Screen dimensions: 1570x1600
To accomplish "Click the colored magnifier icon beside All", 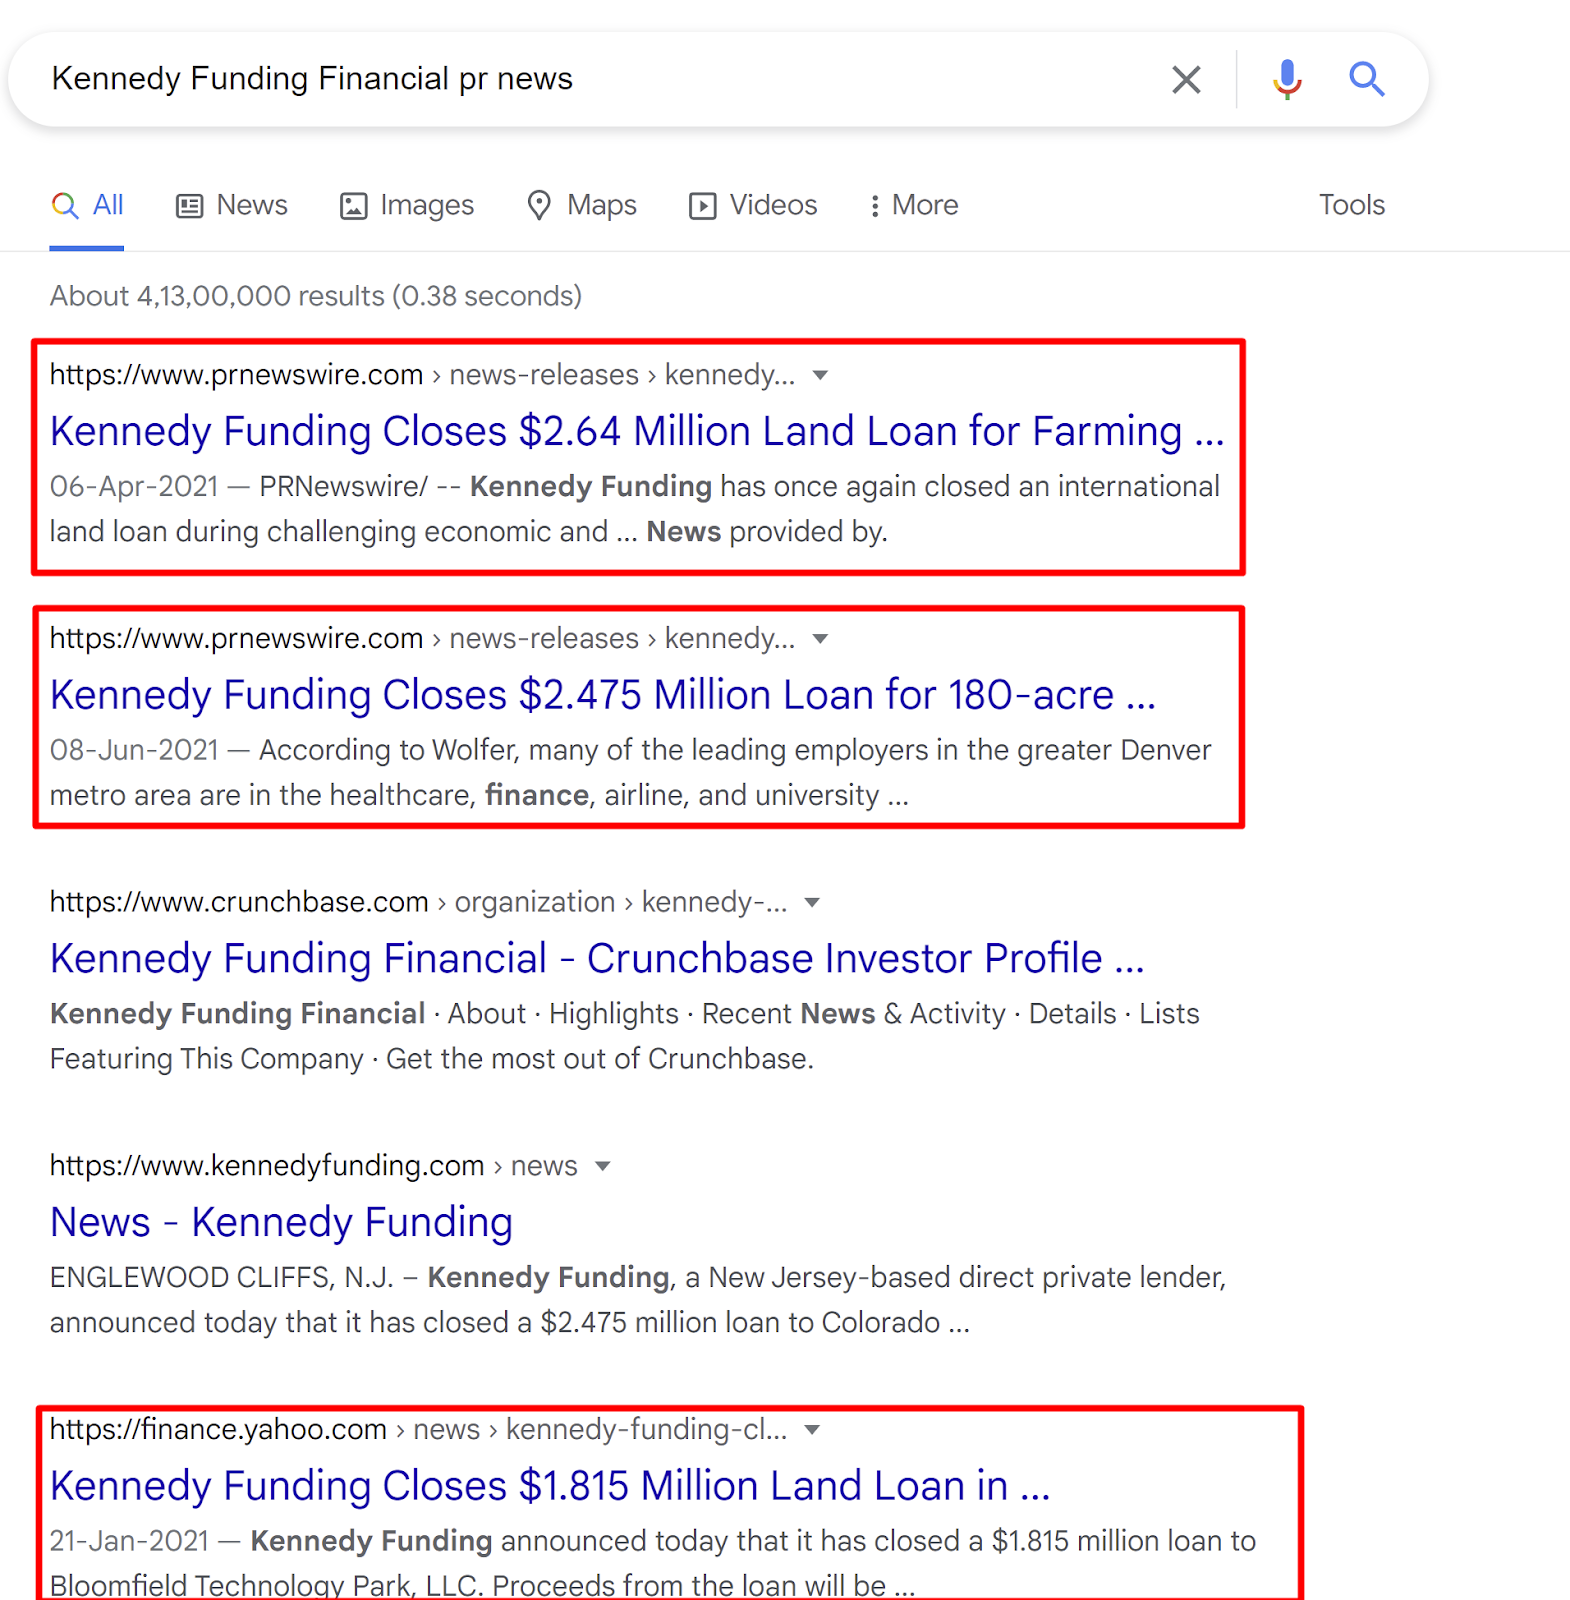I will click(65, 205).
